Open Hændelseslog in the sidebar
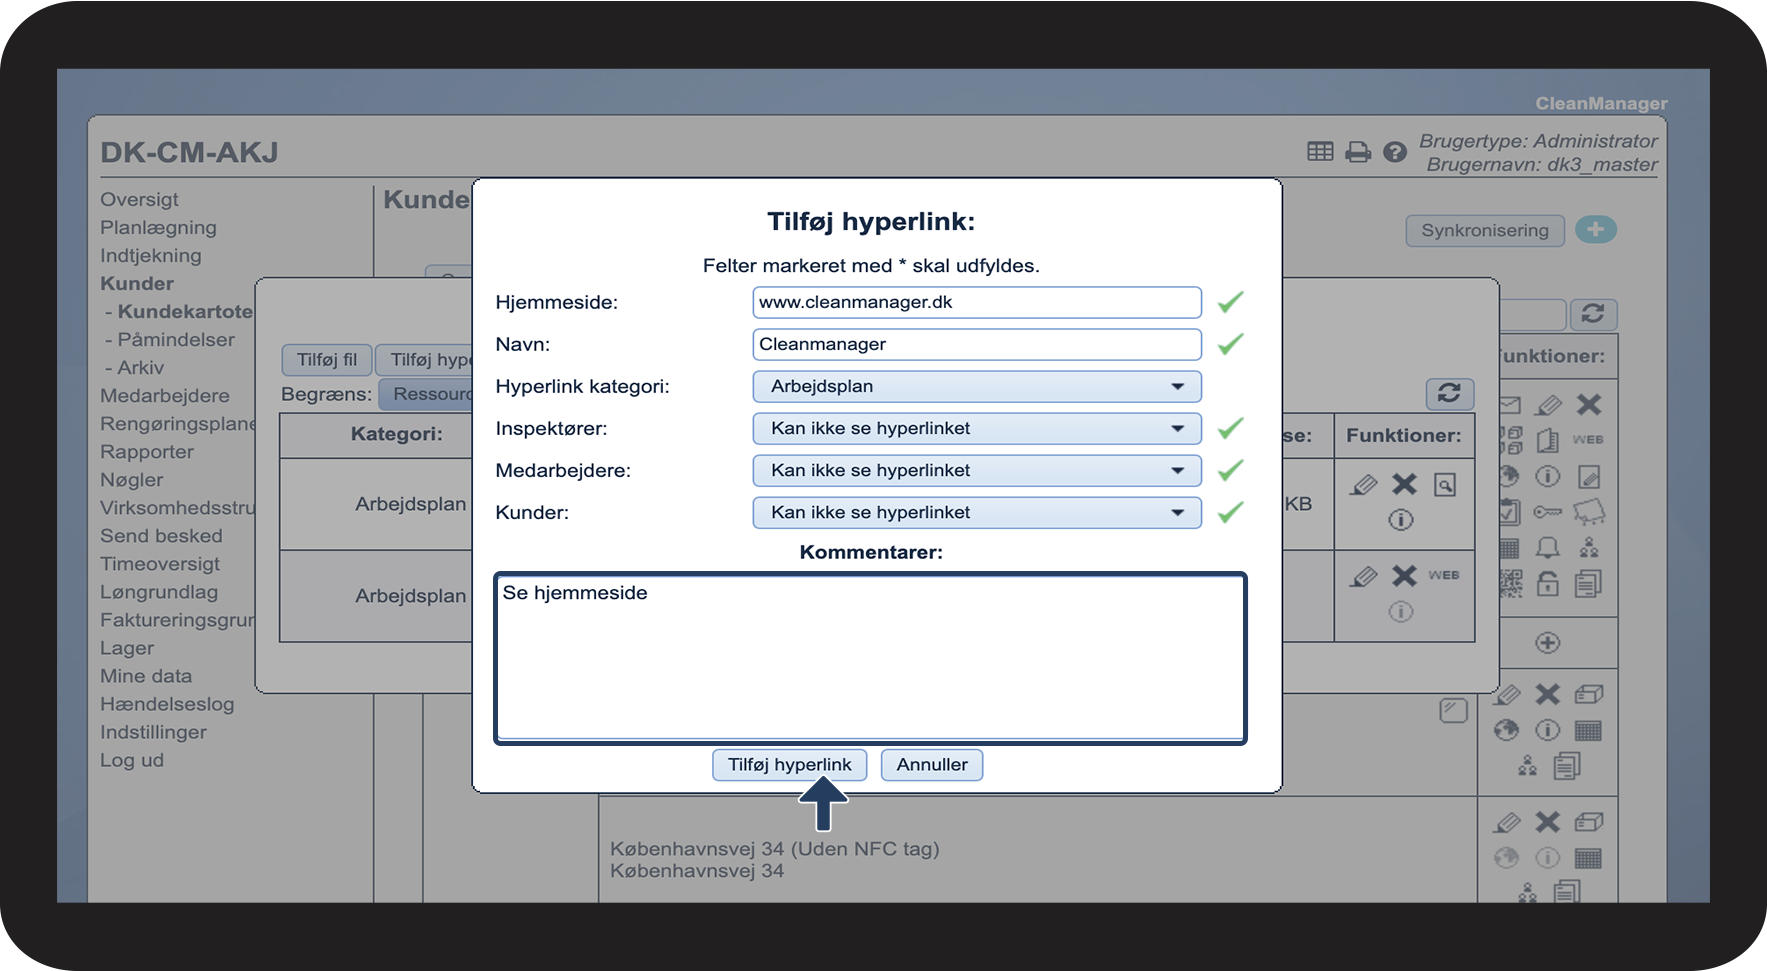The height and width of the screenshot is (971, 1767). 167,704
